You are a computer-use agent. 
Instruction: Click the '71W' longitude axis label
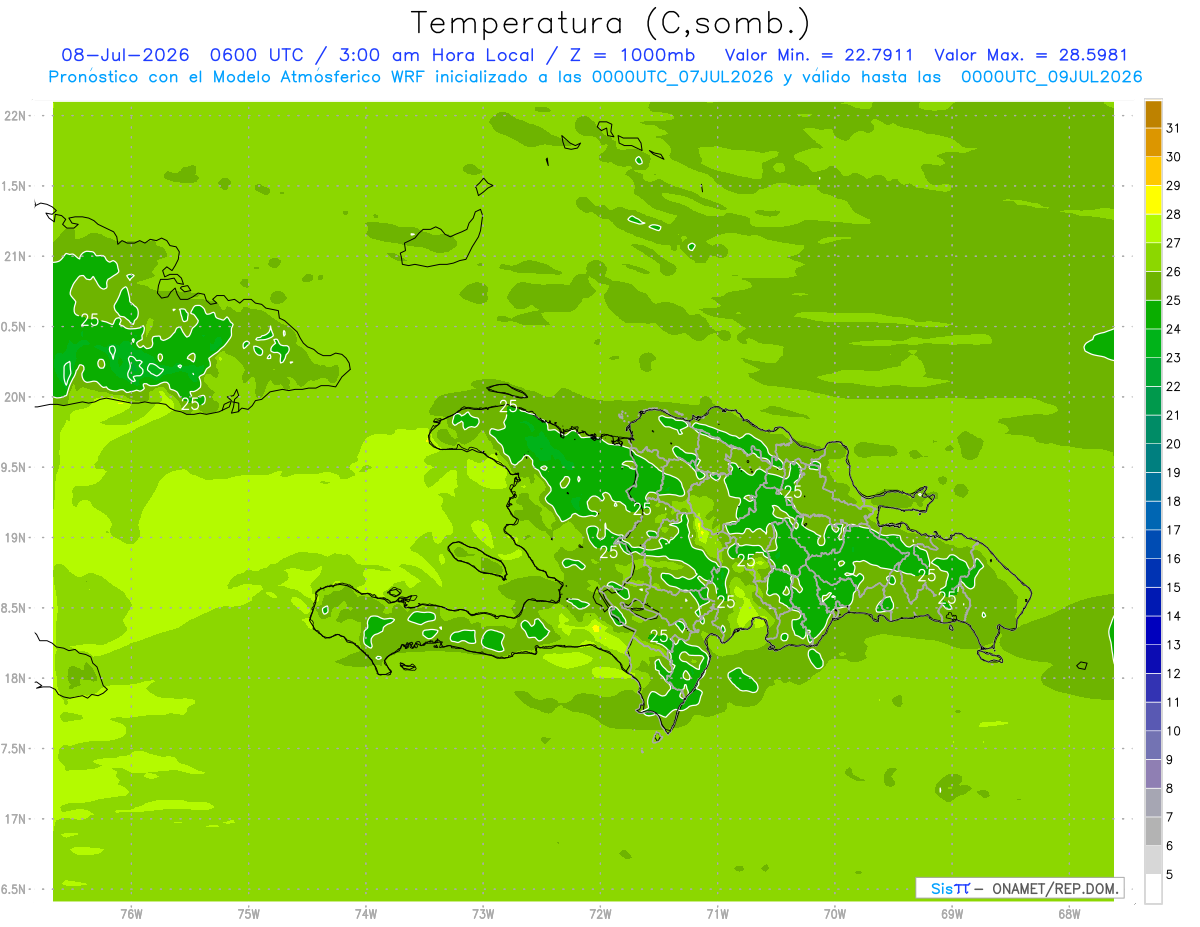coord(718,914)
